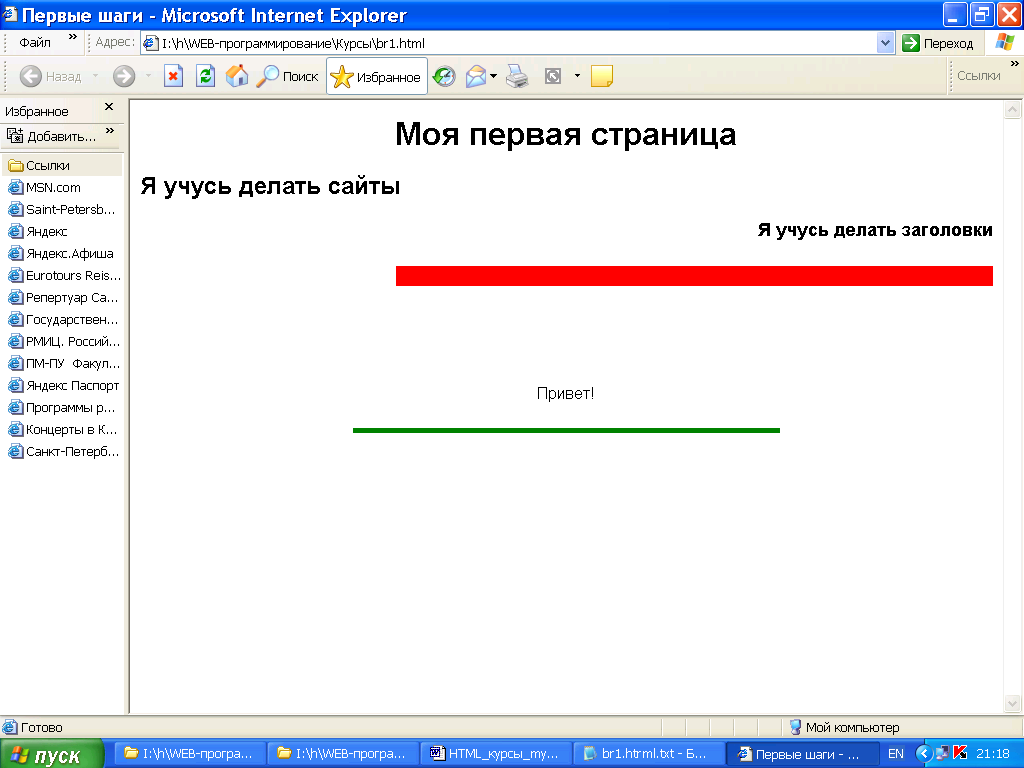Open the ПМ-ПУ Факул... favorite
Screen dimensions: 1024x768
coord(64,364)
